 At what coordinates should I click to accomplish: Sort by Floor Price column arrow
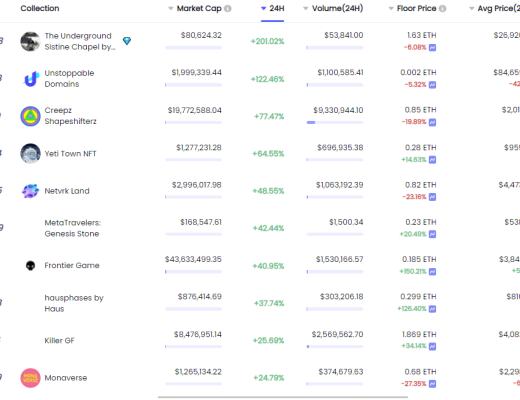391,8
